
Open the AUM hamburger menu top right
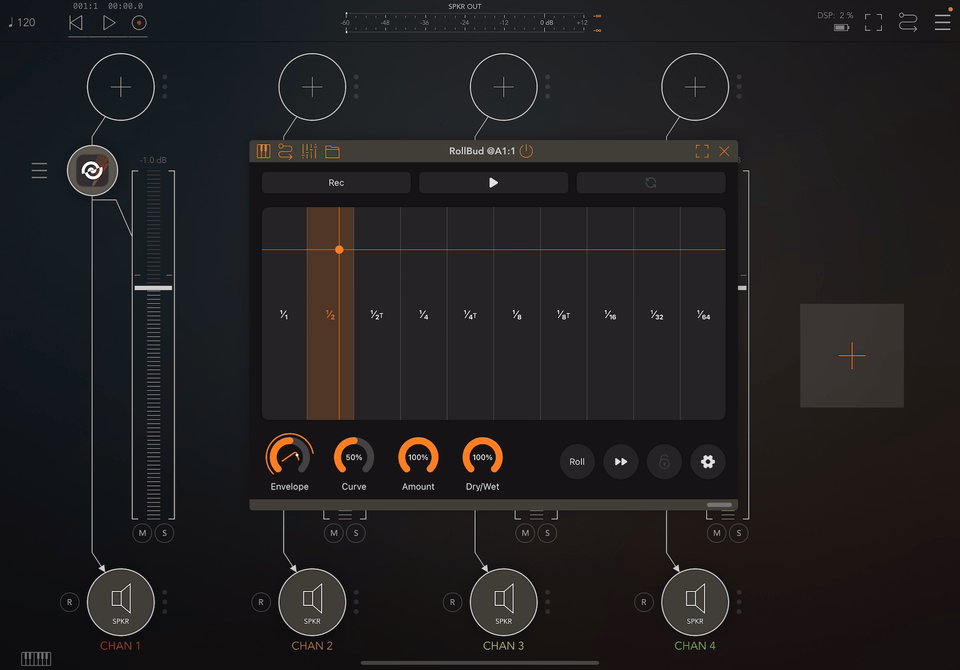coord(942,20)
